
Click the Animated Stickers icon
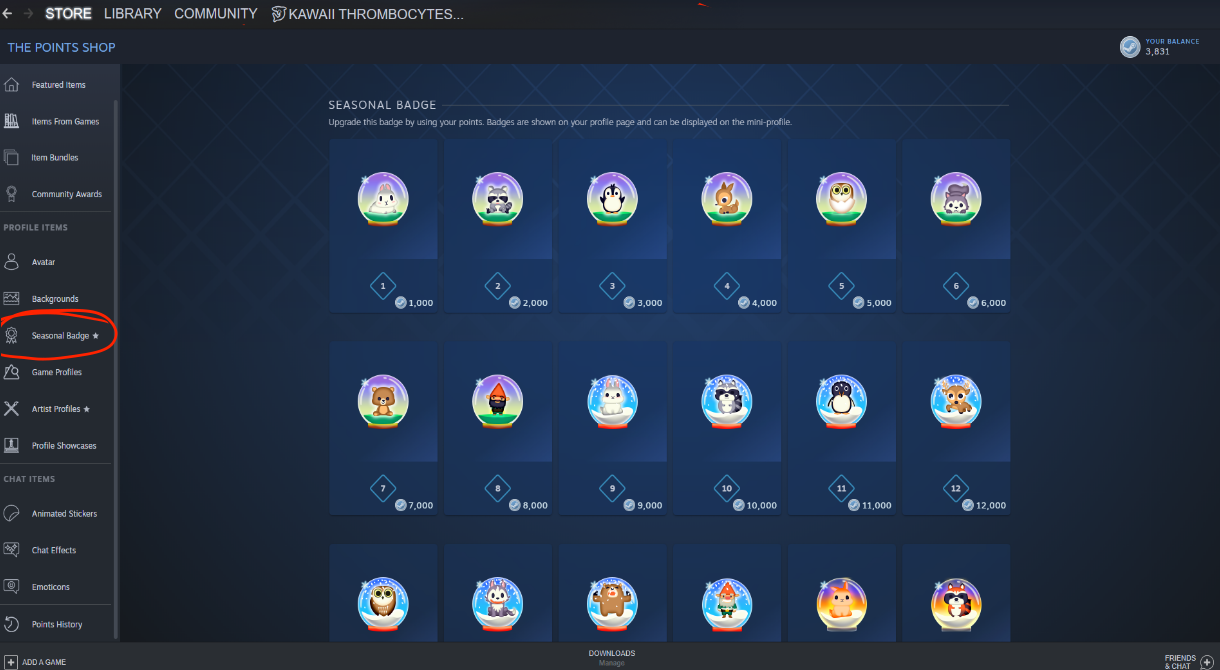pyautogui.click(x=12, y=513)
